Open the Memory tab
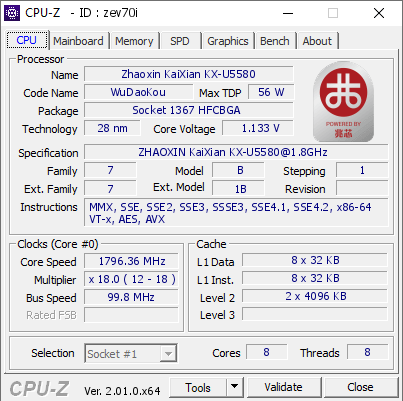403x401 pixels. [x=134, y=41]
